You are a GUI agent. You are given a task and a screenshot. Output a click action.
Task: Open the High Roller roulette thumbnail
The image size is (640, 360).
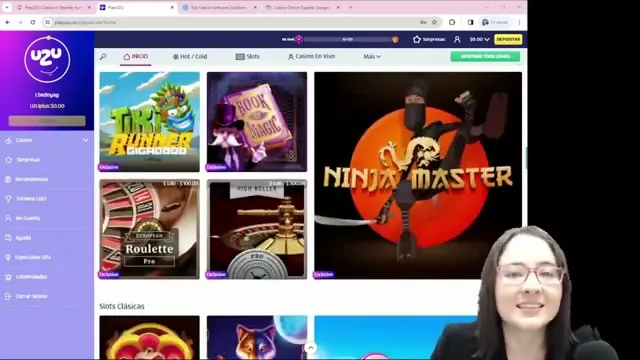pos(257,229)
